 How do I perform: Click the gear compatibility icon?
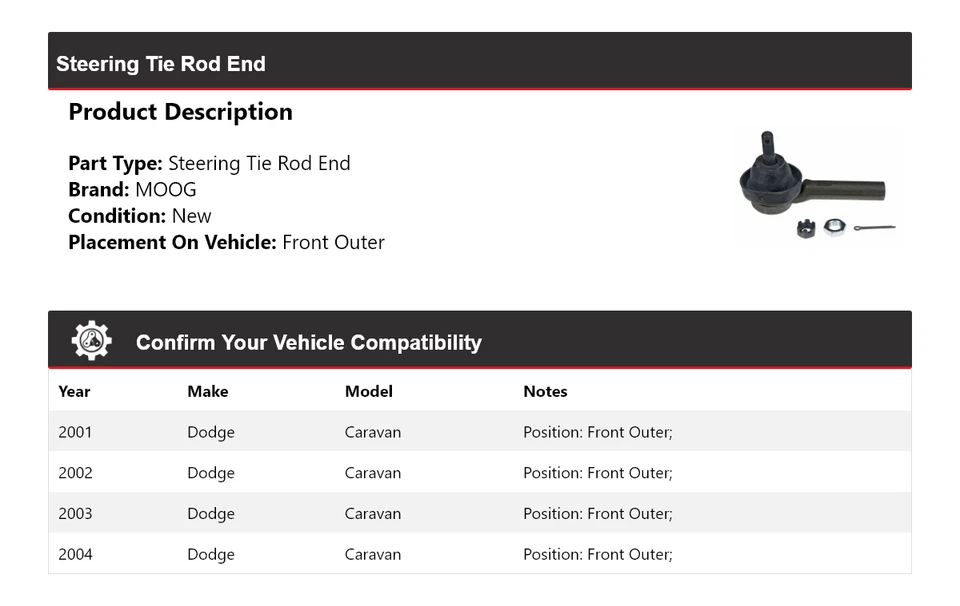91,341
